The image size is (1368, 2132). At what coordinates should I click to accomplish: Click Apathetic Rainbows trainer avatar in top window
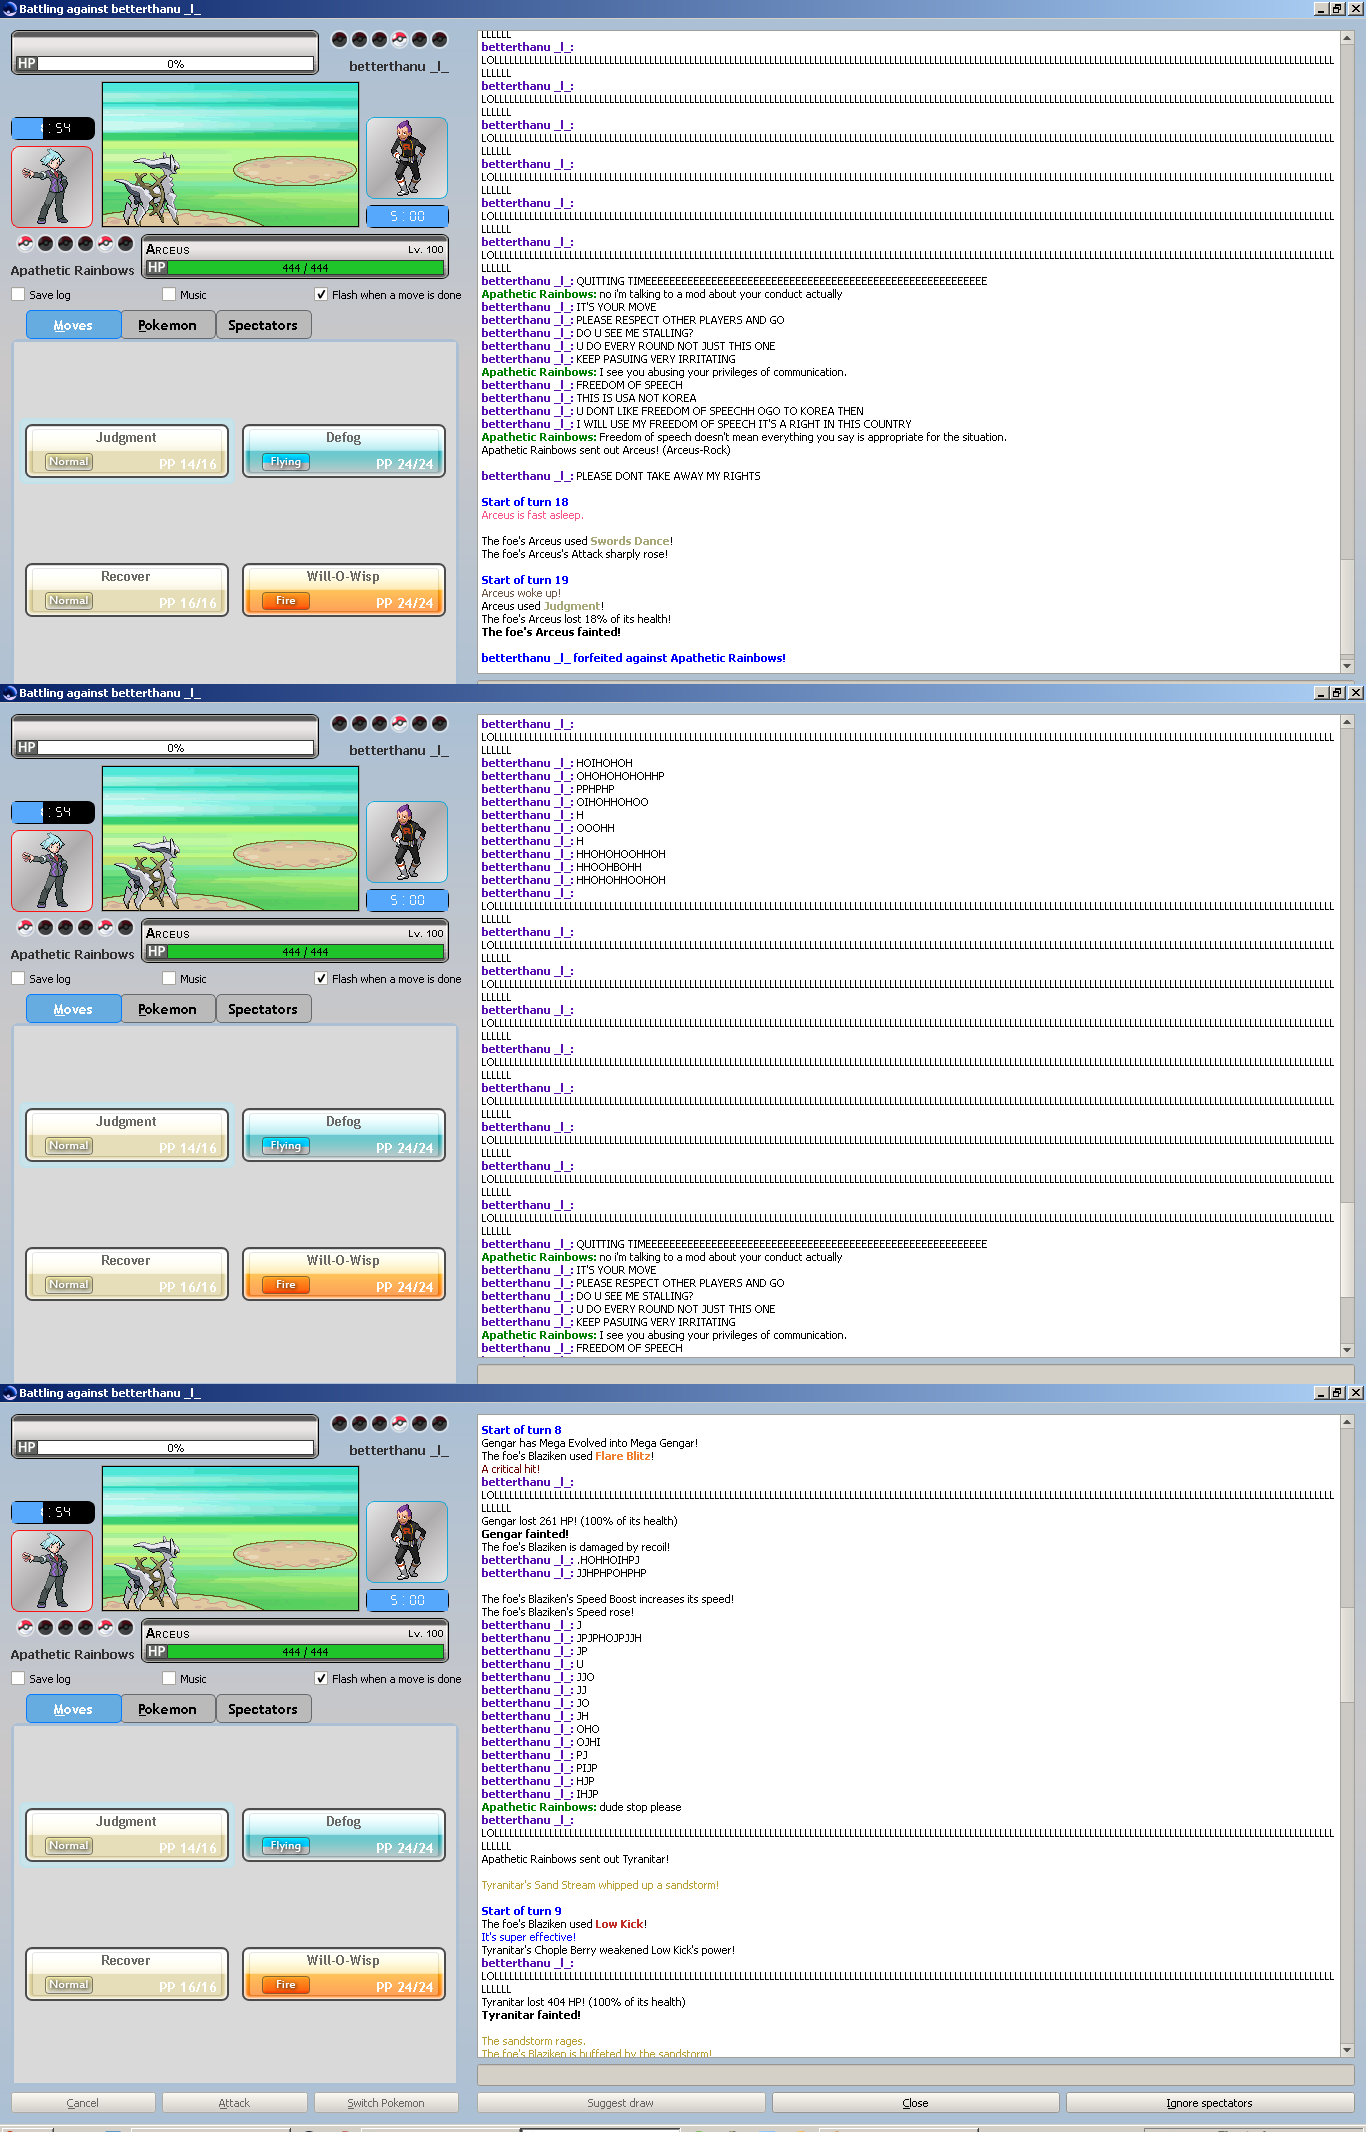[x=52, y=187]
